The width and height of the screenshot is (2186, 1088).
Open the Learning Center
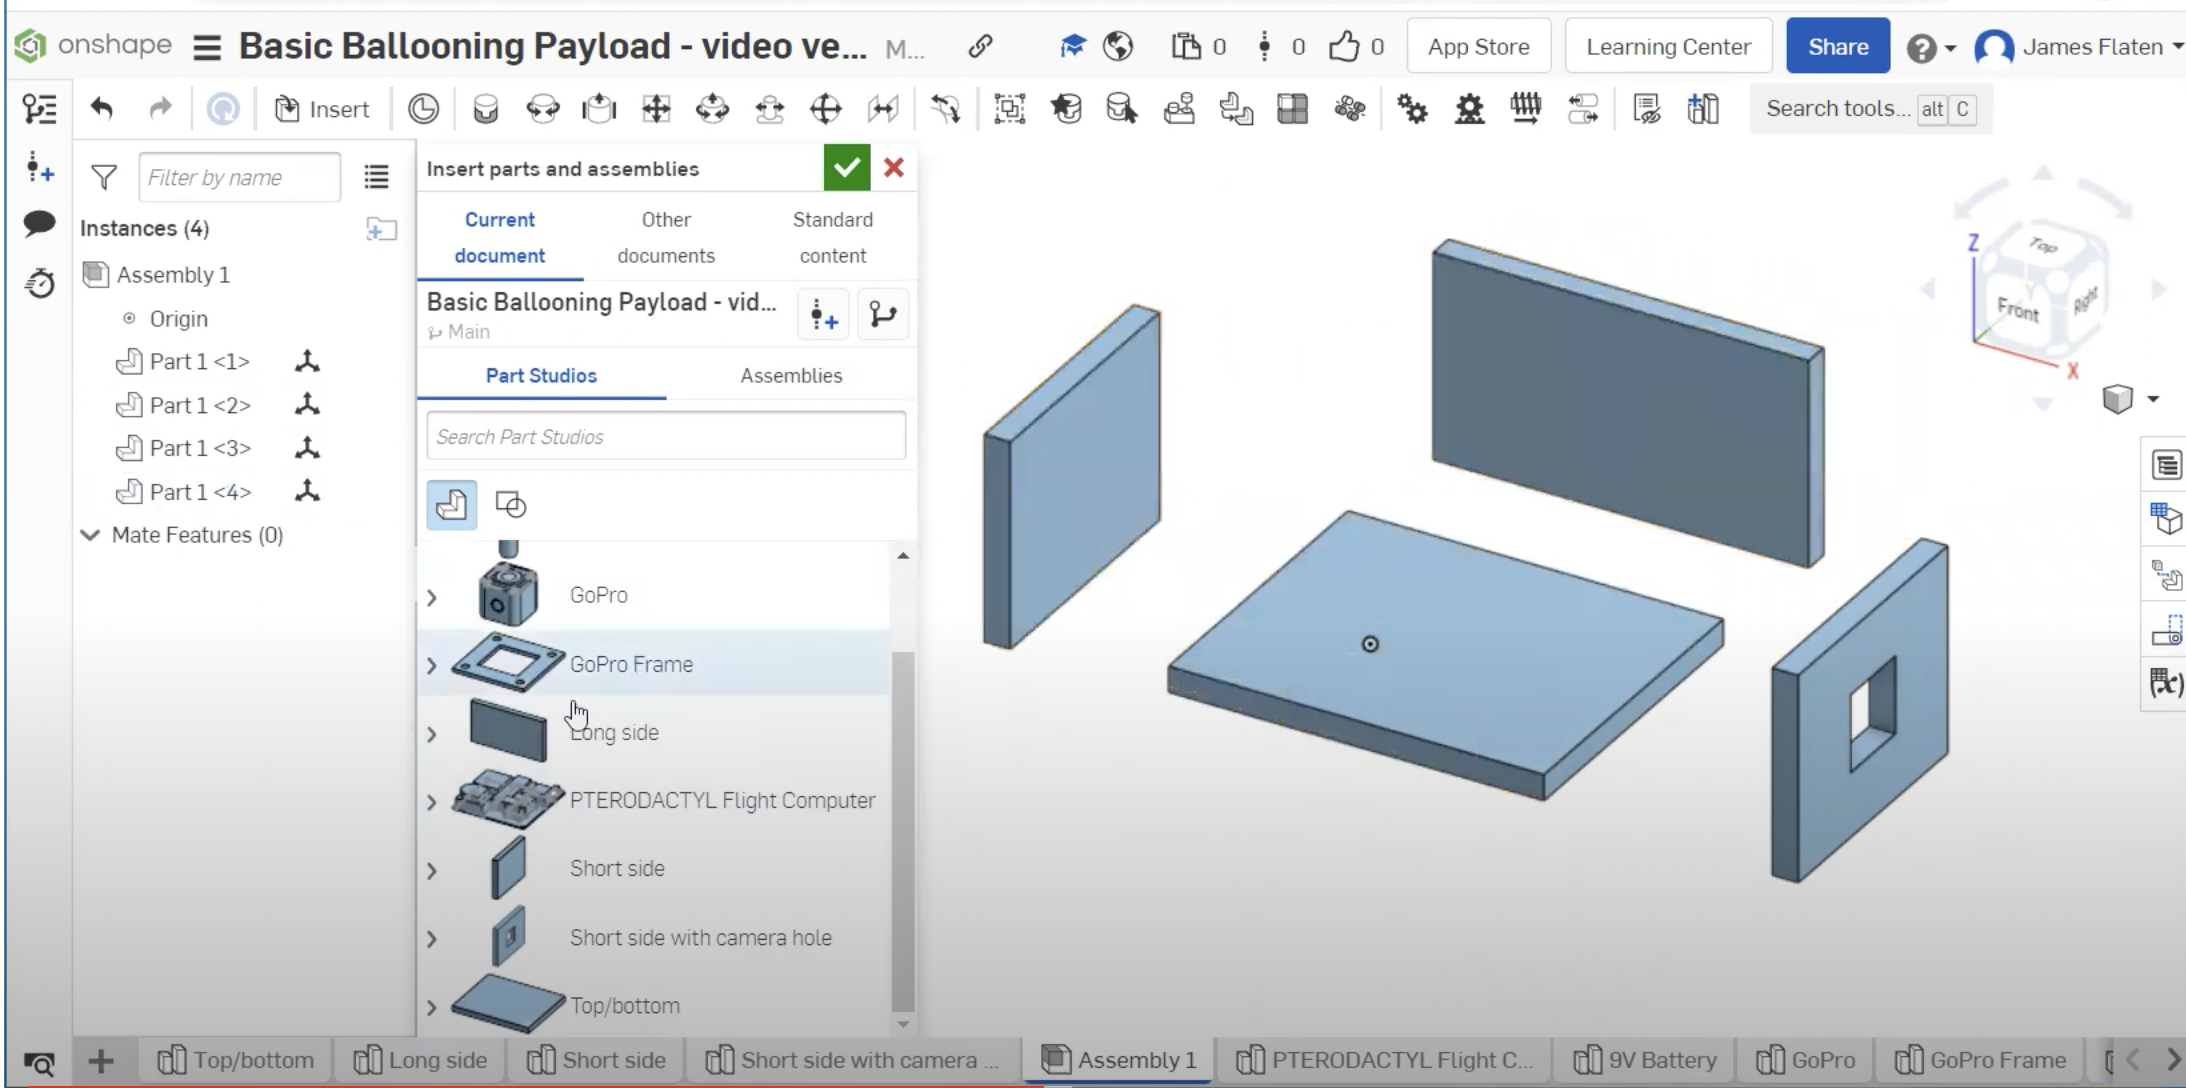pyautogui.click(x=1667, y=47)
